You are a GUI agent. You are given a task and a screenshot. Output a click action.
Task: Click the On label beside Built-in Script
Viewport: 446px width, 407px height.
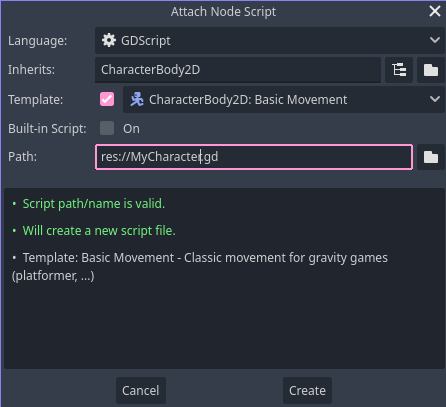tap(131, 129)
